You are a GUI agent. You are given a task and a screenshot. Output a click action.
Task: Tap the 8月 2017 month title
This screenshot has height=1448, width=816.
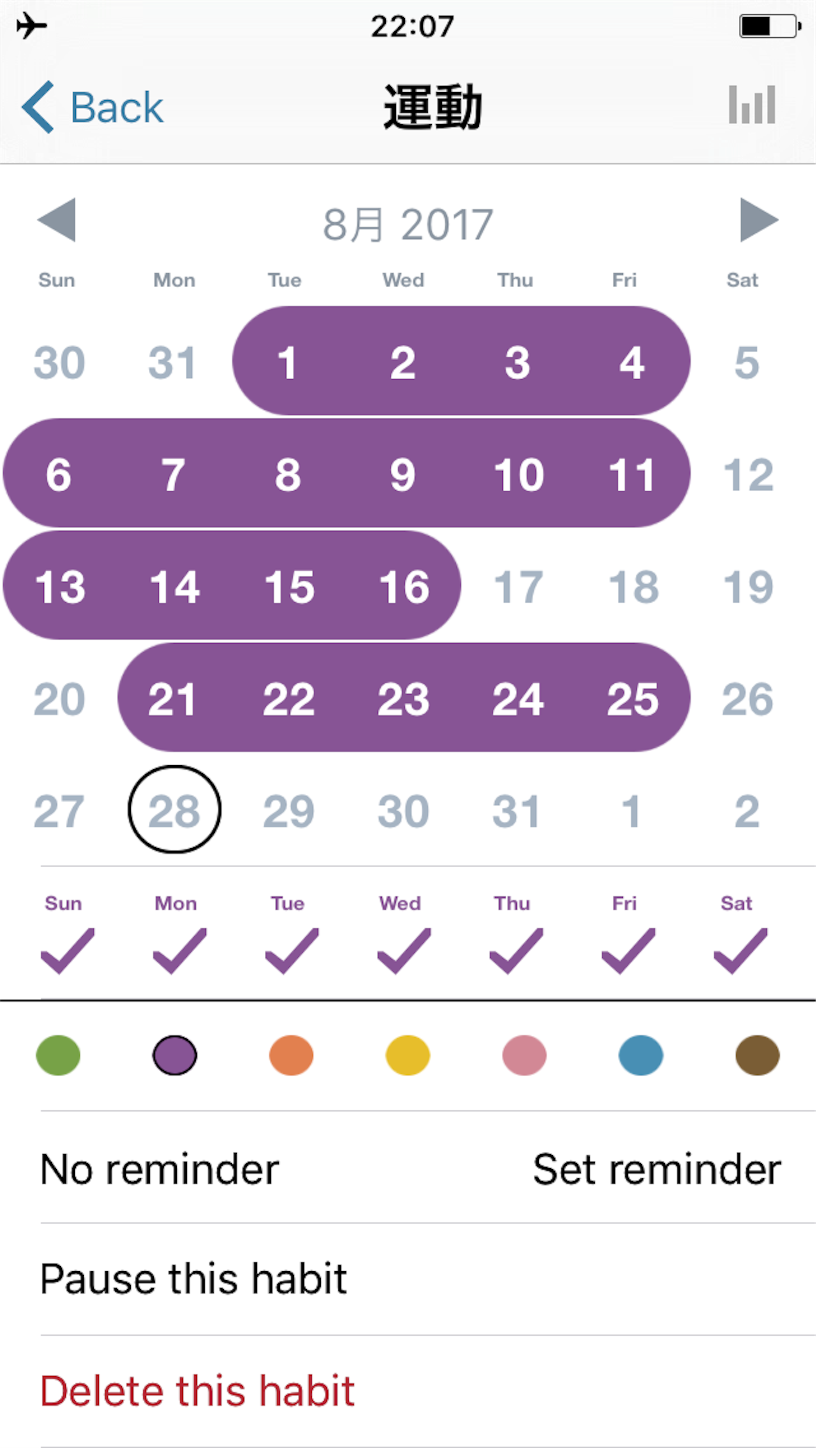408,225
